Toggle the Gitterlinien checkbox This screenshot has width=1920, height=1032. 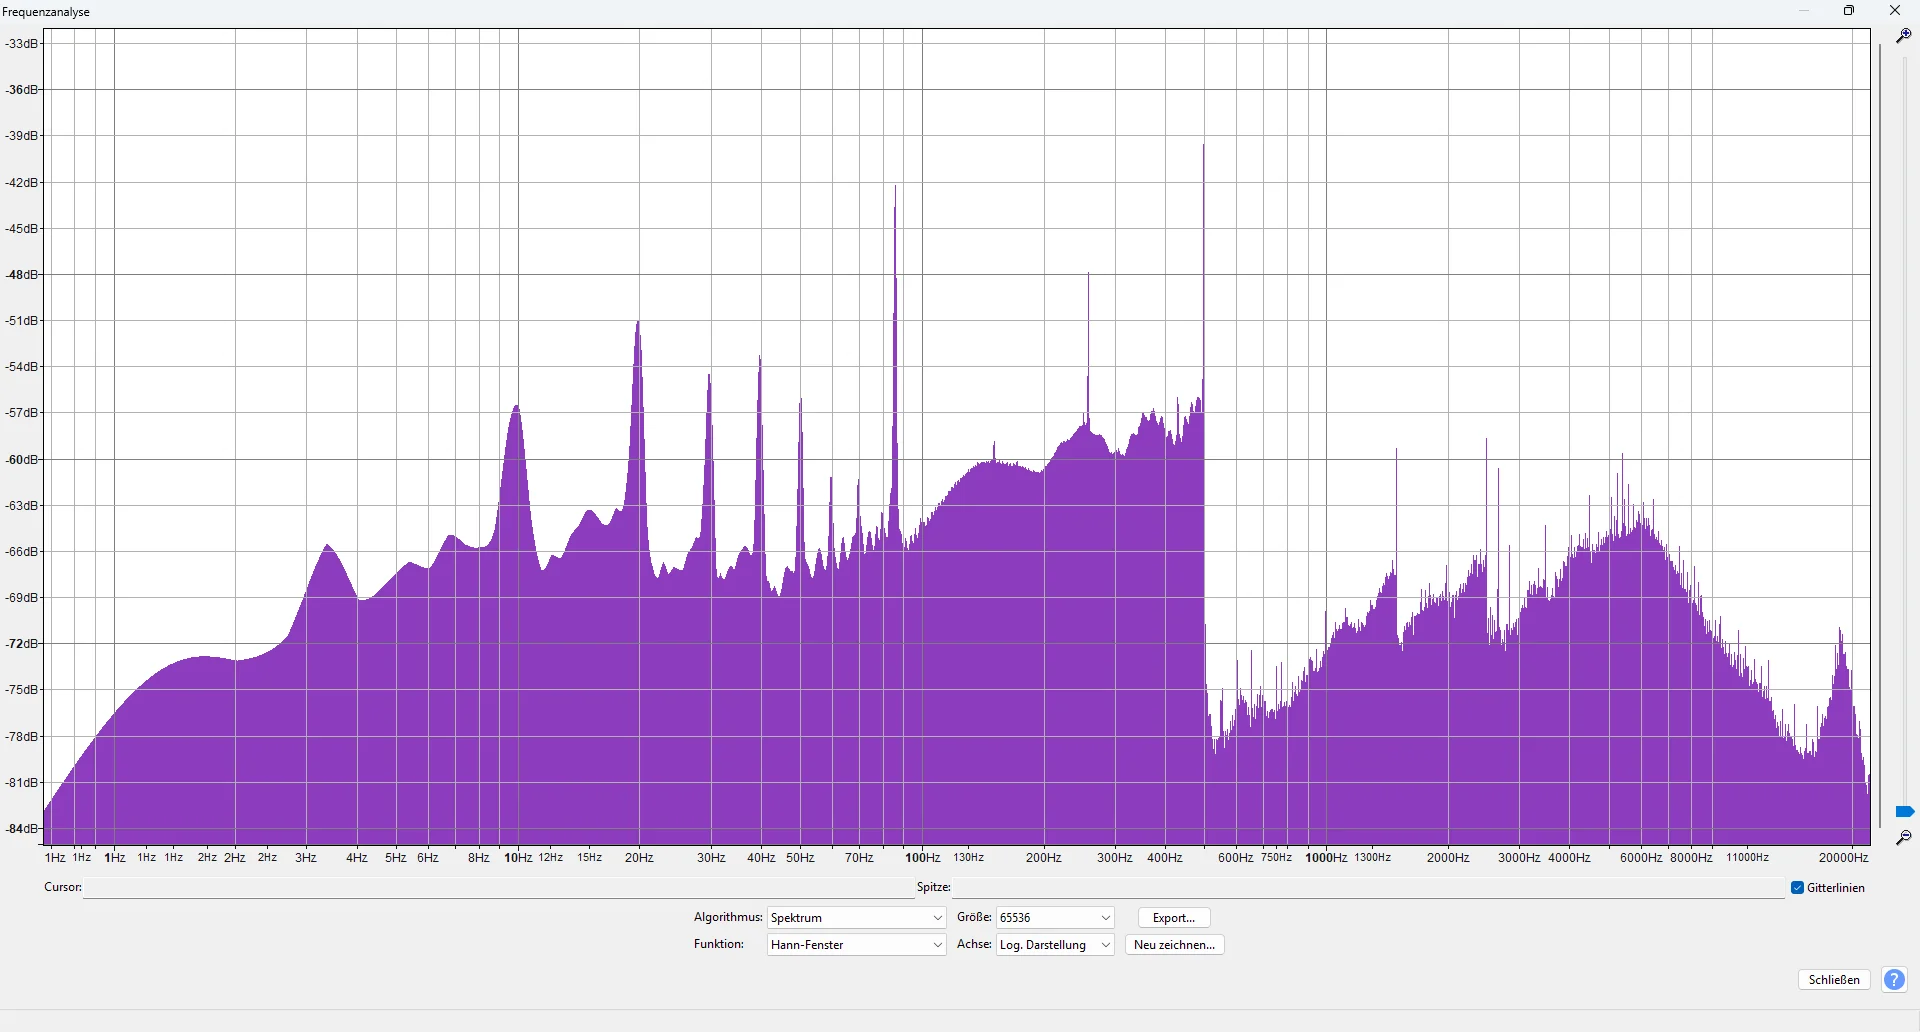tap(1797, 888)
